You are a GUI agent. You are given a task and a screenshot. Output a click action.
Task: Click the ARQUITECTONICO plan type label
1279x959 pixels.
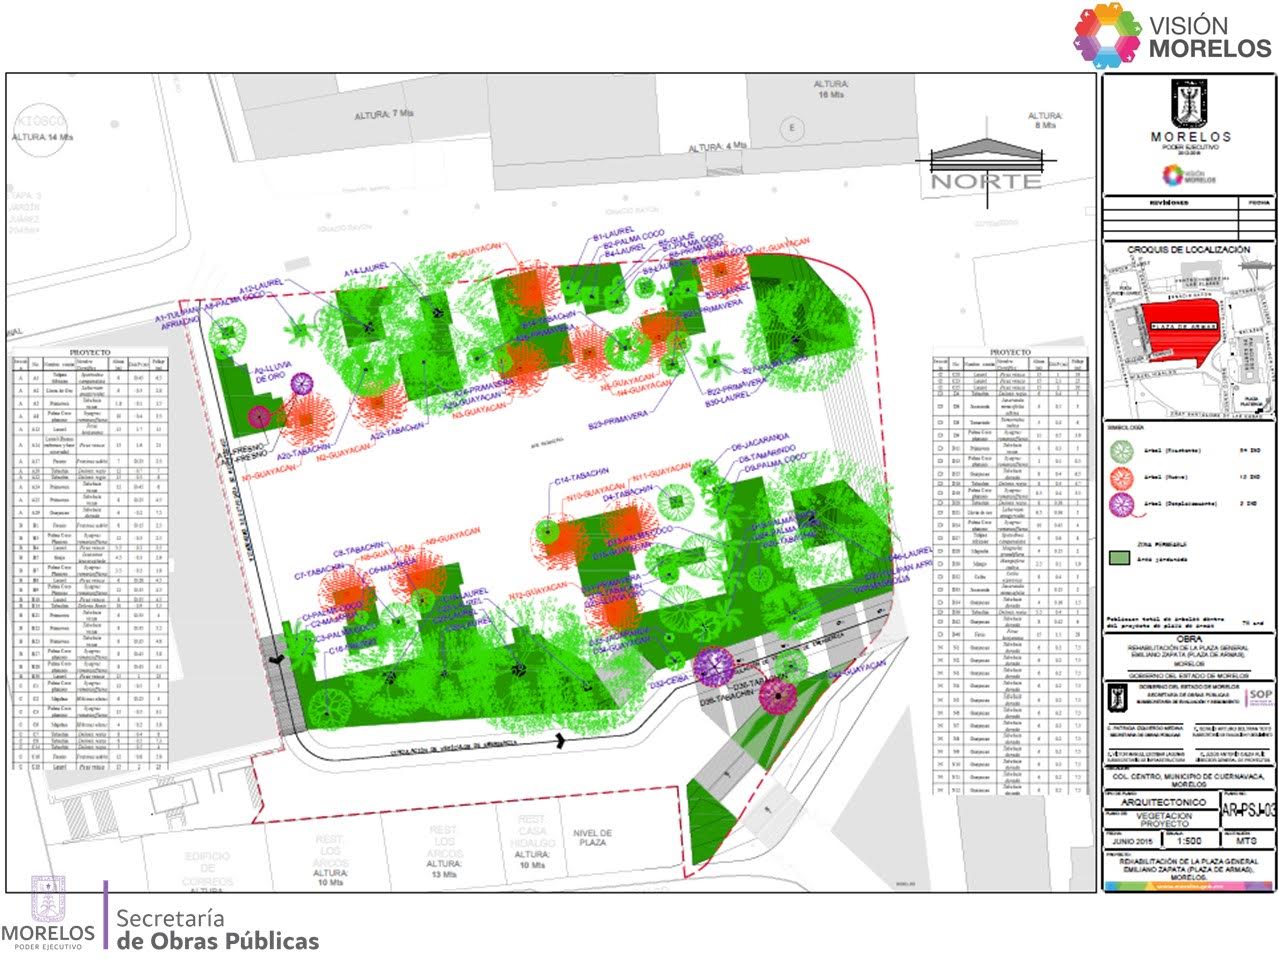pos(1160,801)
